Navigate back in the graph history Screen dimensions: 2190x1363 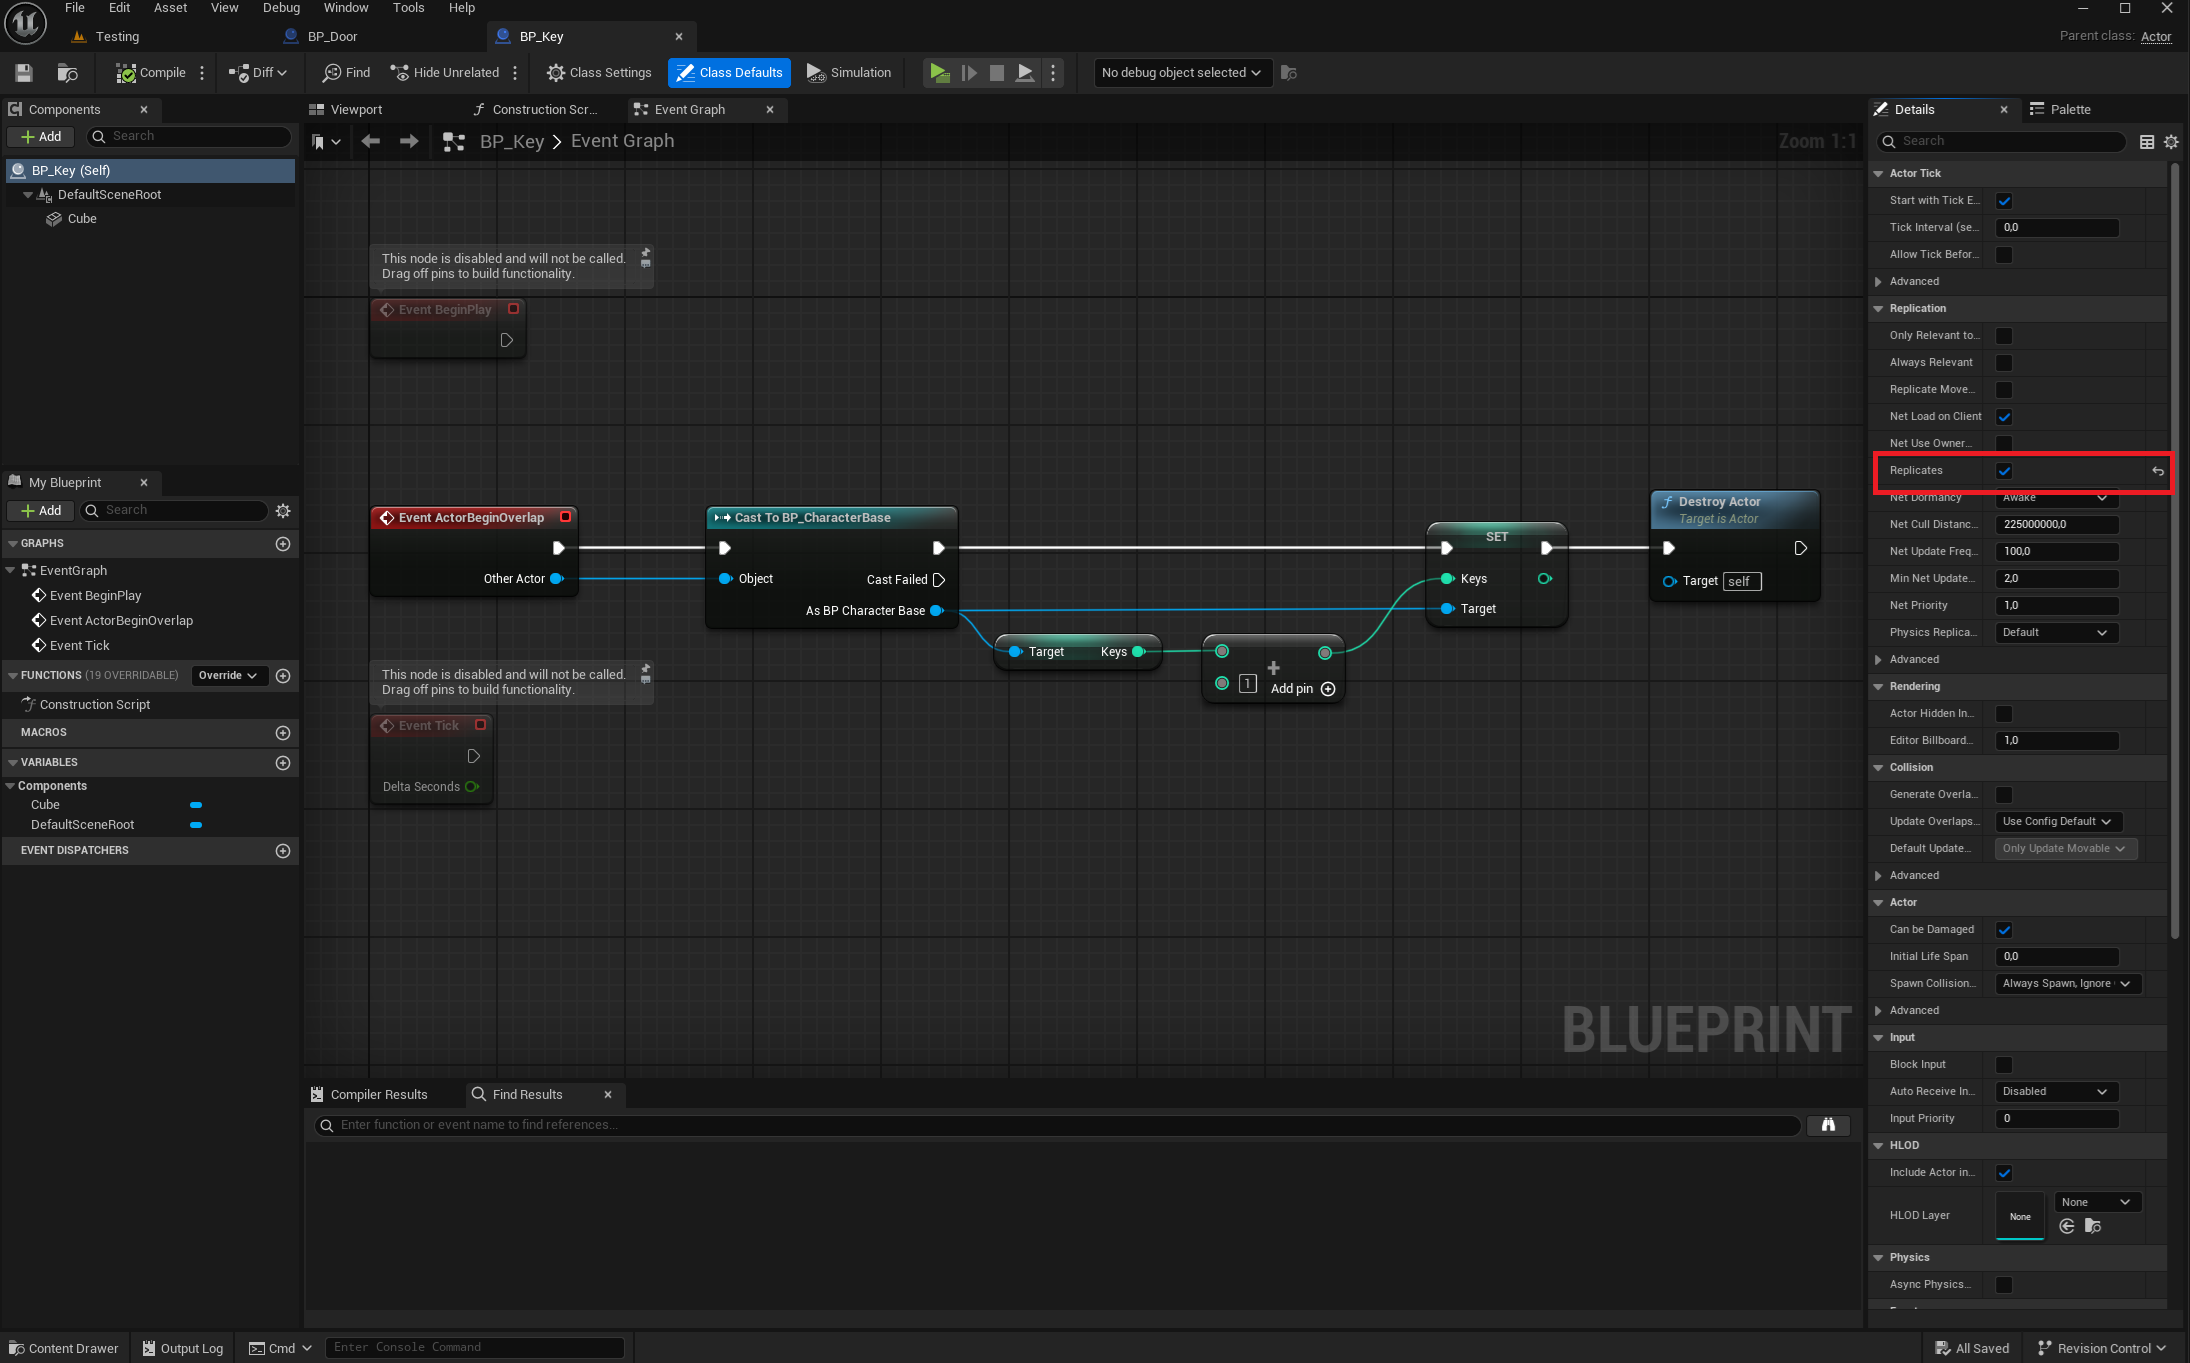371,141
